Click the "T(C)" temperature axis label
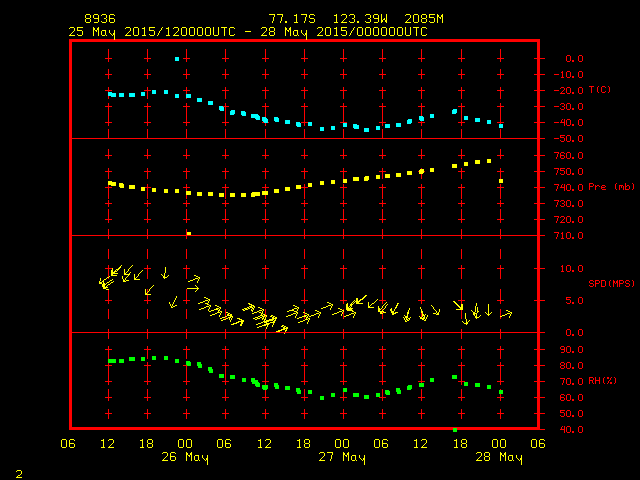The height and width of the screenshot is (480, 640). tap(600, 89)
